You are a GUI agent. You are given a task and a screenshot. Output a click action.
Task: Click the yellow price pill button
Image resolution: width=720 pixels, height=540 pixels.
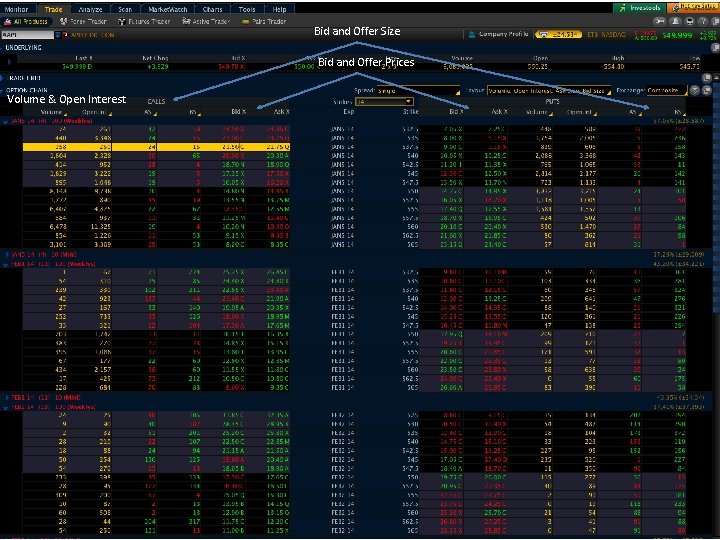point(558,34)
